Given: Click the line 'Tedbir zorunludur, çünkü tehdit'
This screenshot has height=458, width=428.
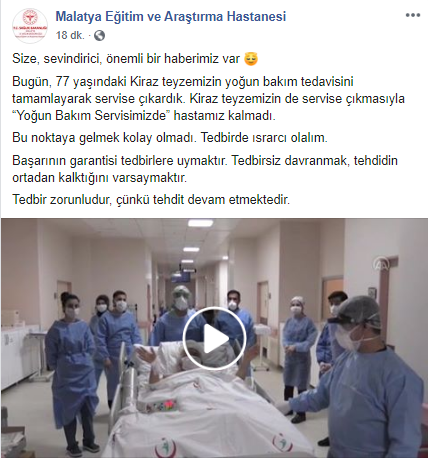Looking at the screenshot, I should pos(151,200).
